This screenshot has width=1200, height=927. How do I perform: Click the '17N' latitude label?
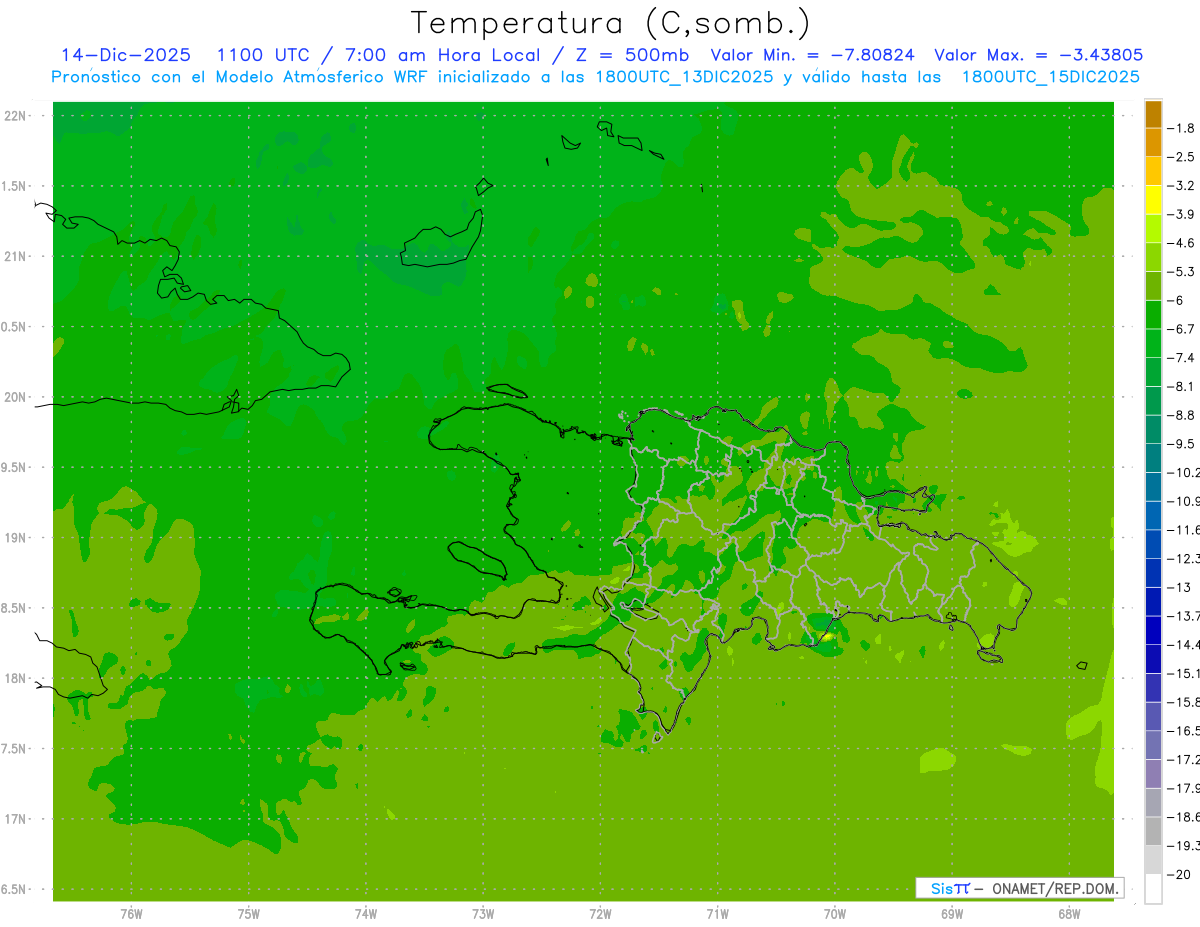pyautogui.click(x=17, y=819)
